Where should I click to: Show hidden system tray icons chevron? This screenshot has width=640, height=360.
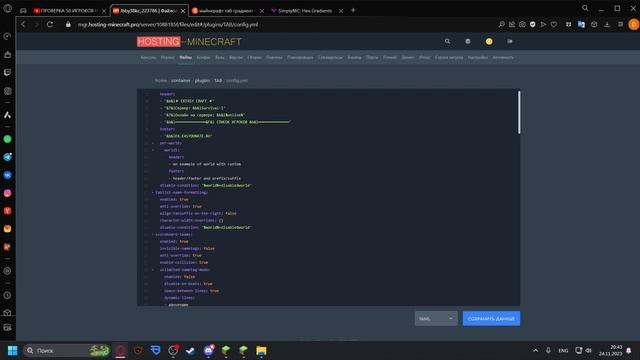coord(536,351)
